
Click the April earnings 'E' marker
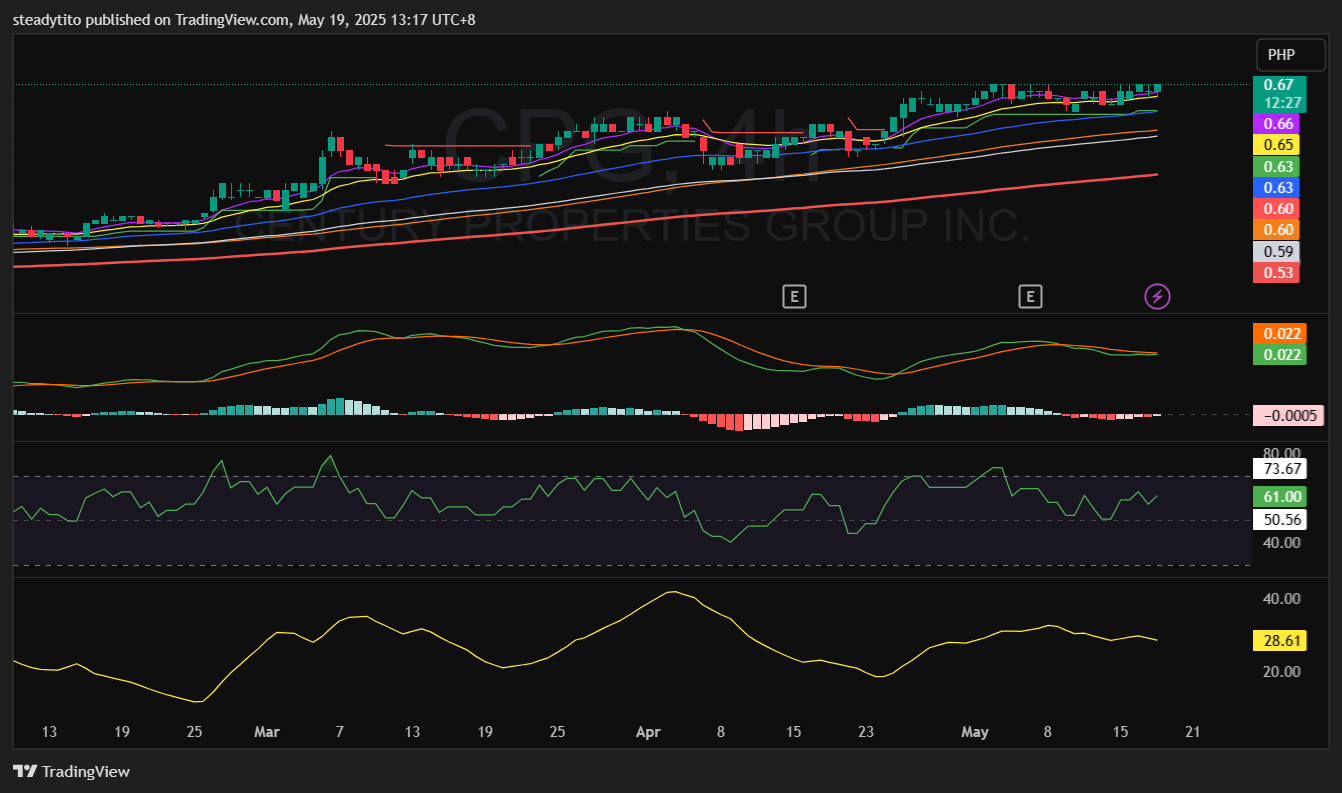coord(794,296)
